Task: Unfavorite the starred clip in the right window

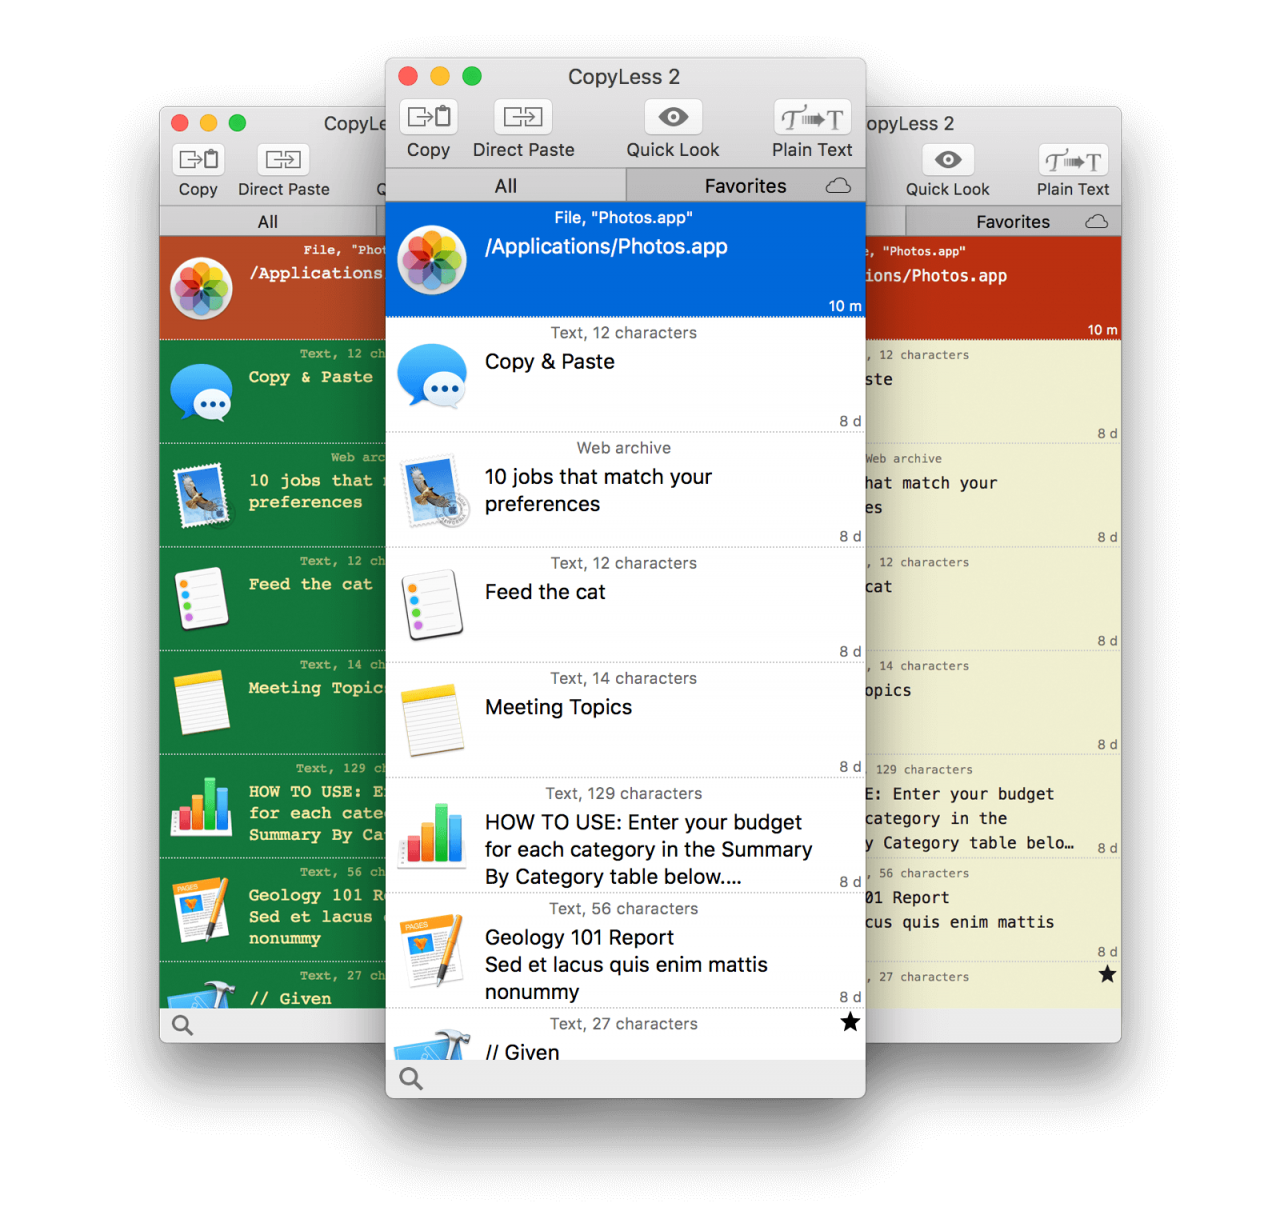Action: (1108, 974)
